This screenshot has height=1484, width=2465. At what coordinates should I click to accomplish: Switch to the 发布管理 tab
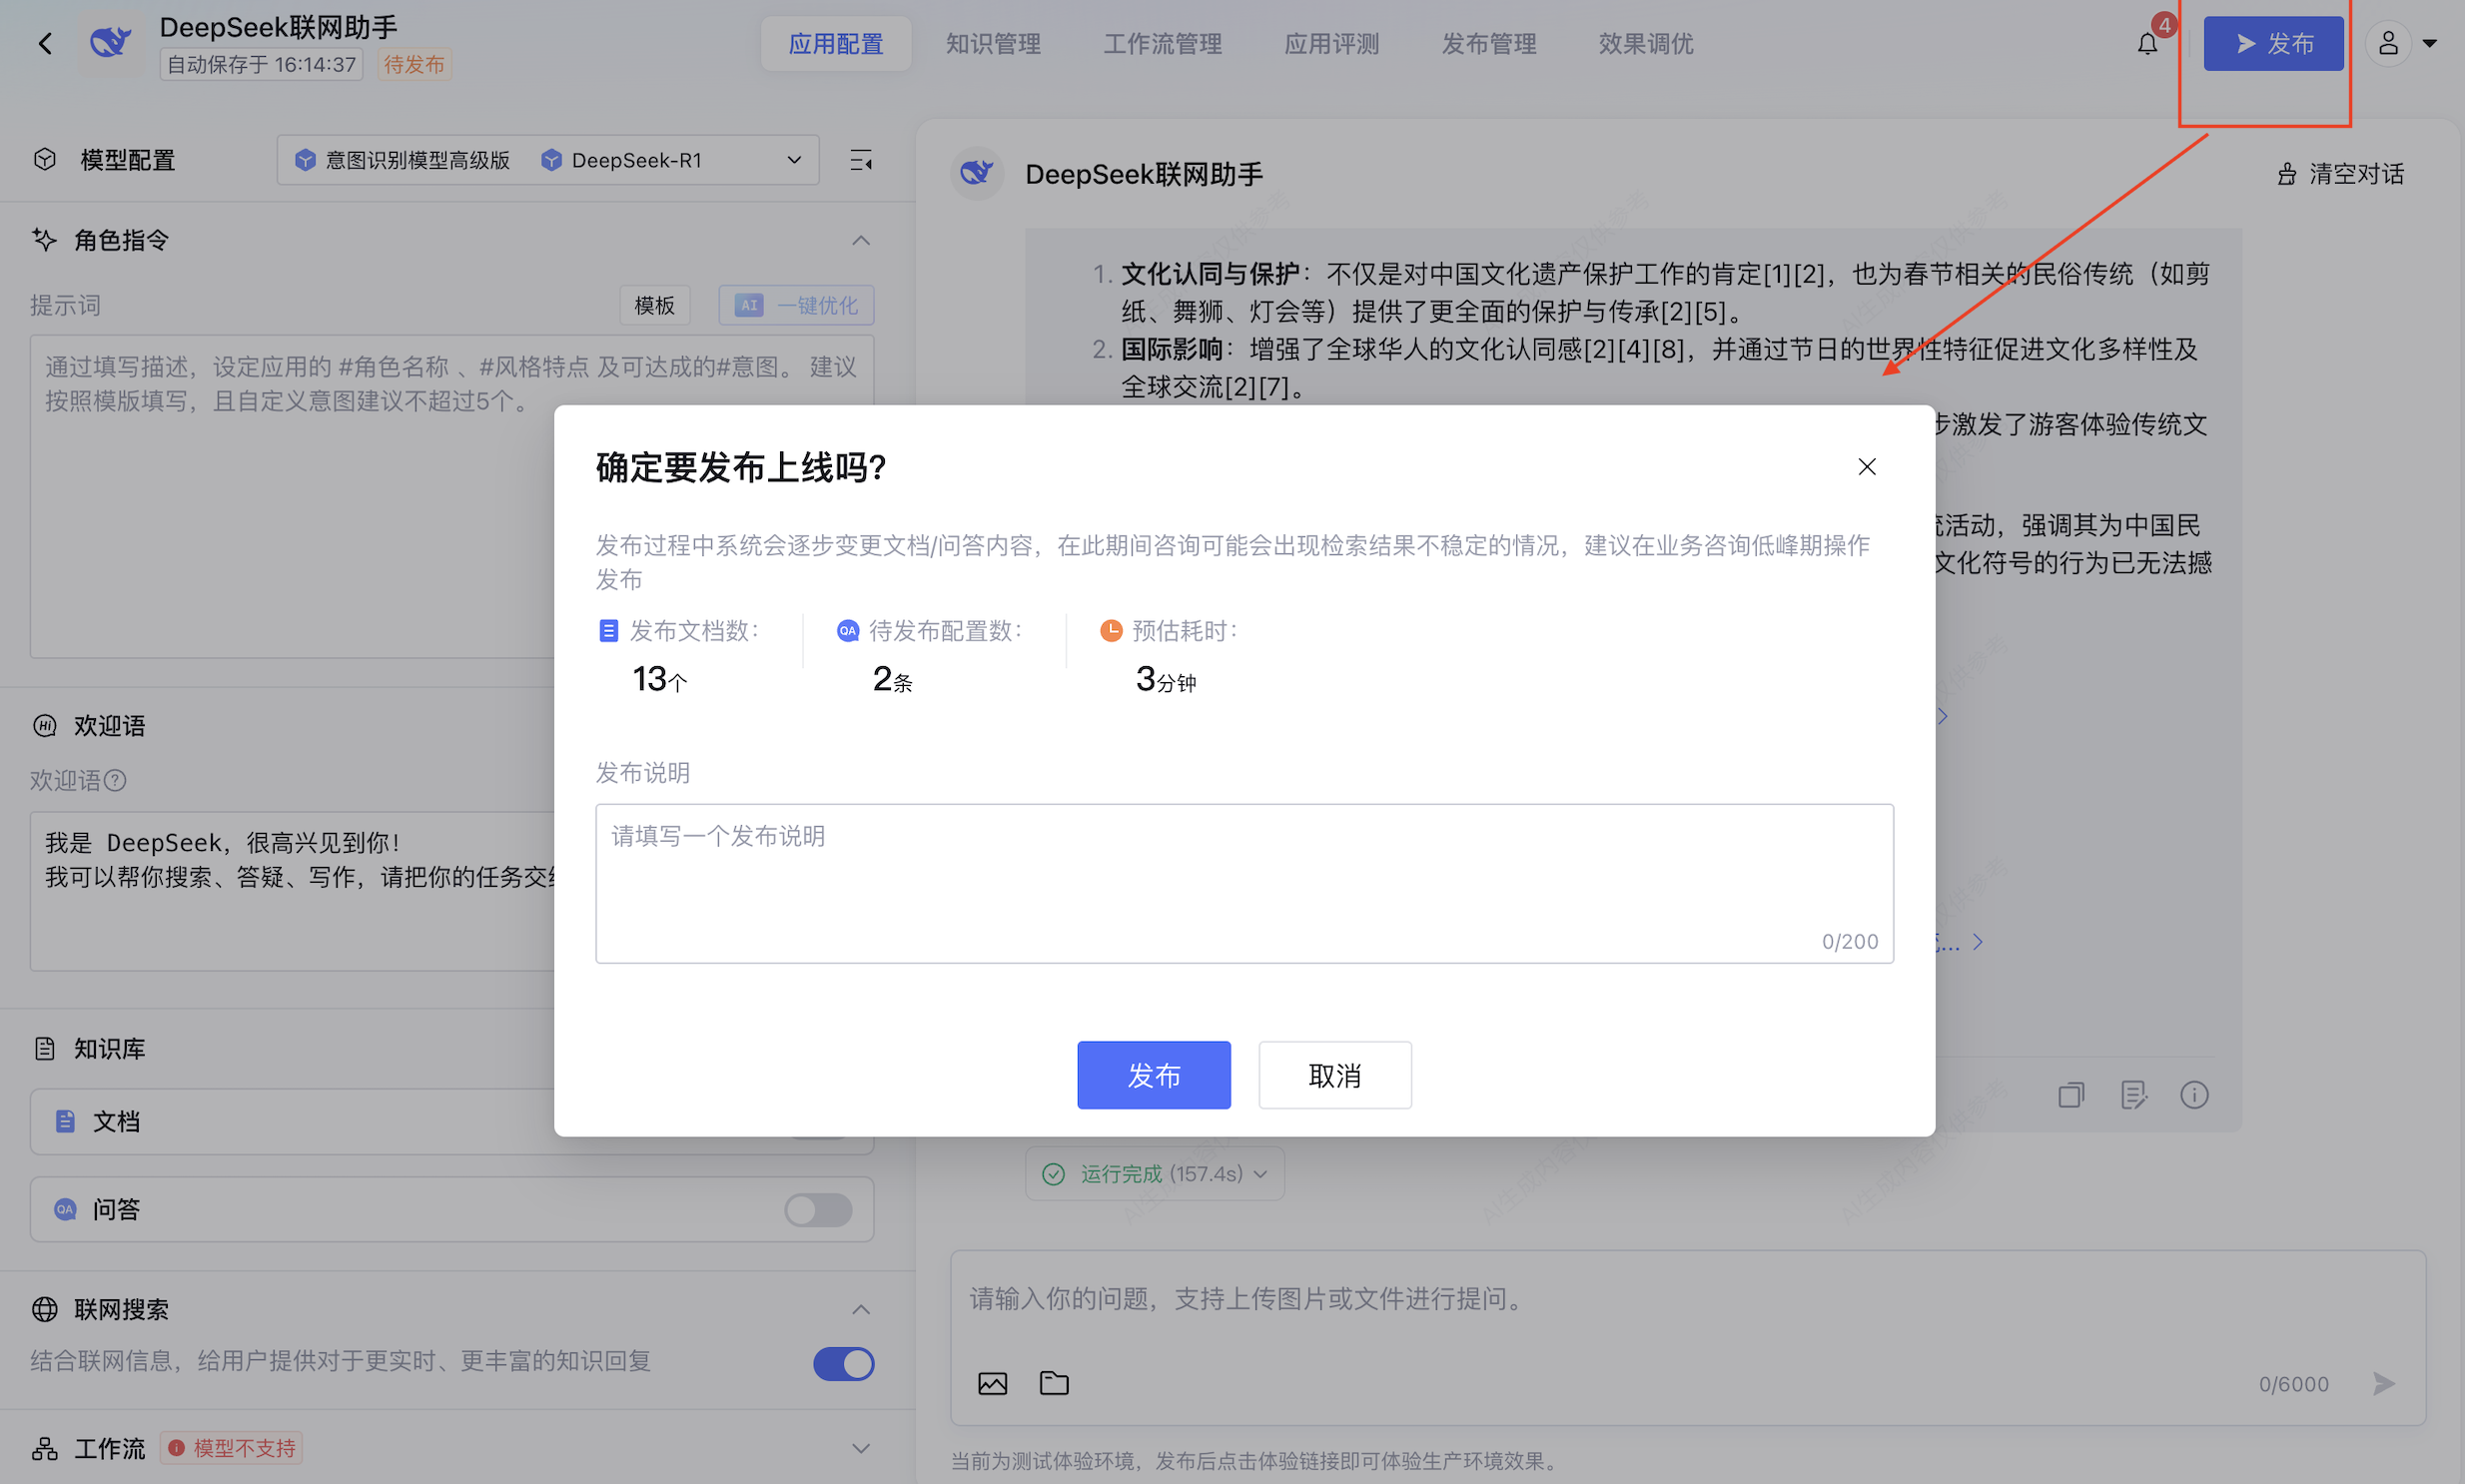click(x=1488, y=43)
